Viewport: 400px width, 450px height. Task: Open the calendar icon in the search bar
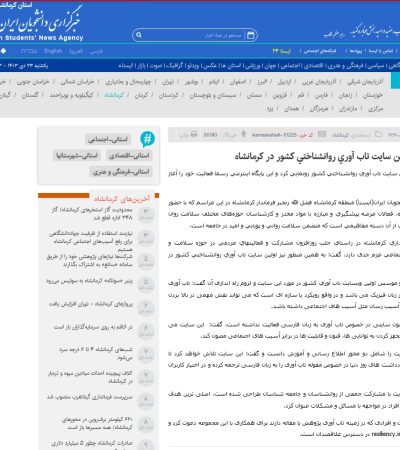coord(251,35)
